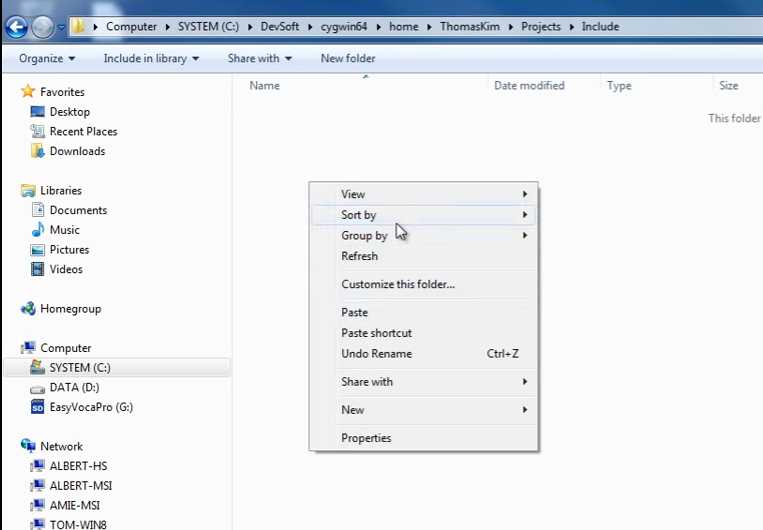Screen dimensions: 763x530
Task: Click SYSTEM (C:) in the address breadcrumb
Action: 208,26
